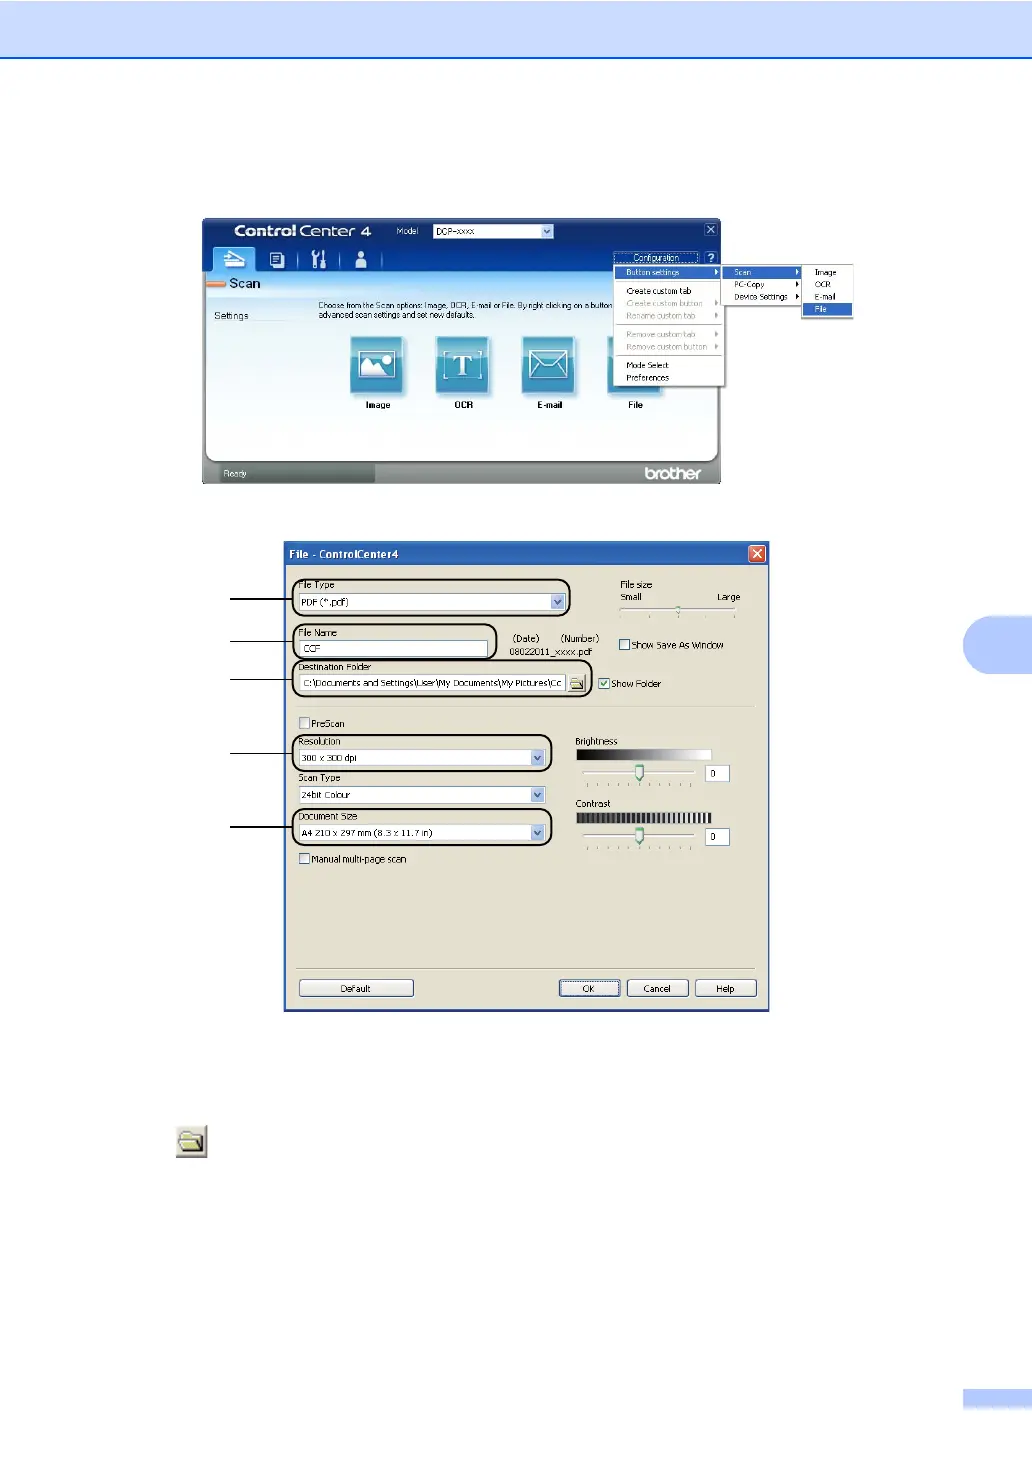1032x1458 pixels.
Task: Enable Manual multi-page scan checkbox
Action: point(304,859)
